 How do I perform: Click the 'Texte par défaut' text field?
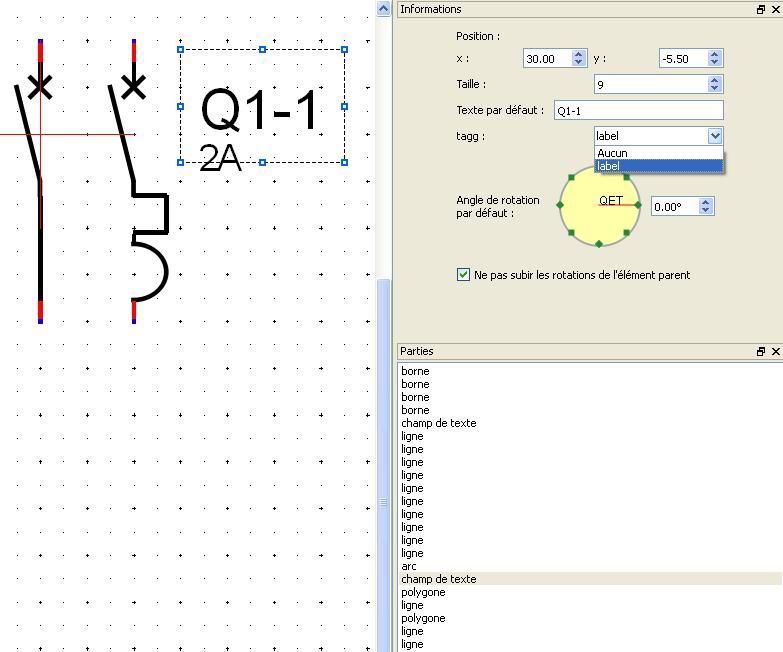[x=637, y=110]
